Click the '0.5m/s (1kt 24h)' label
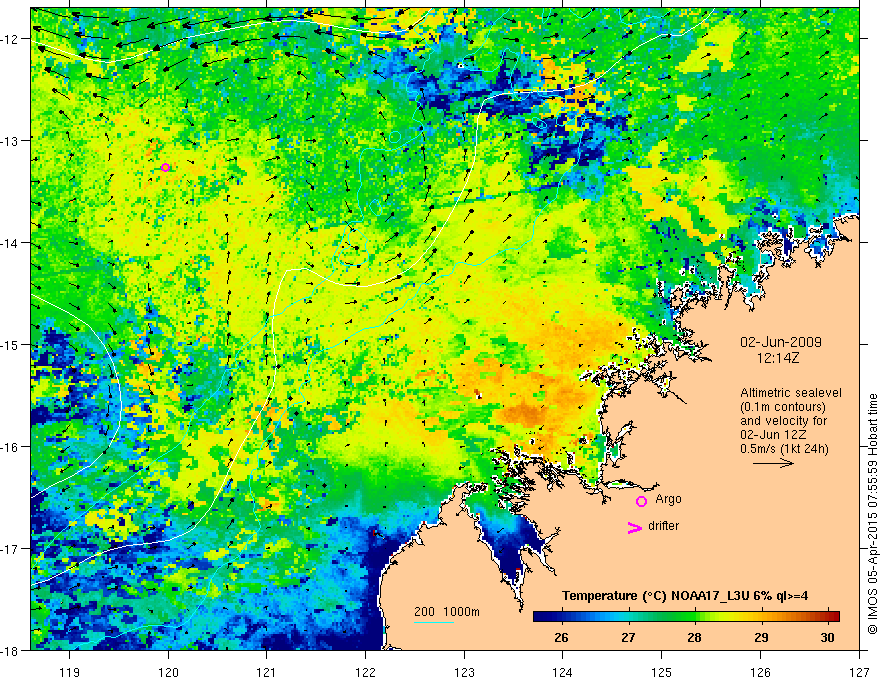Screen dimensions: 880x680 784,449
